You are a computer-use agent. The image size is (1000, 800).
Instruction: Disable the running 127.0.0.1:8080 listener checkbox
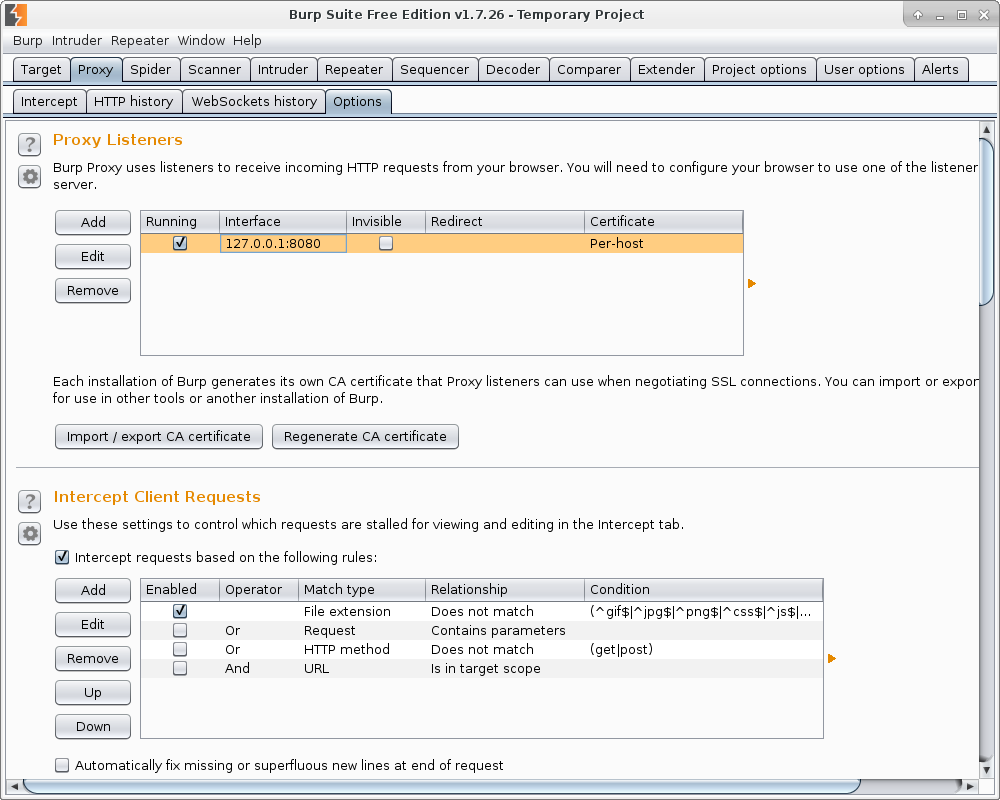point(180,243)
